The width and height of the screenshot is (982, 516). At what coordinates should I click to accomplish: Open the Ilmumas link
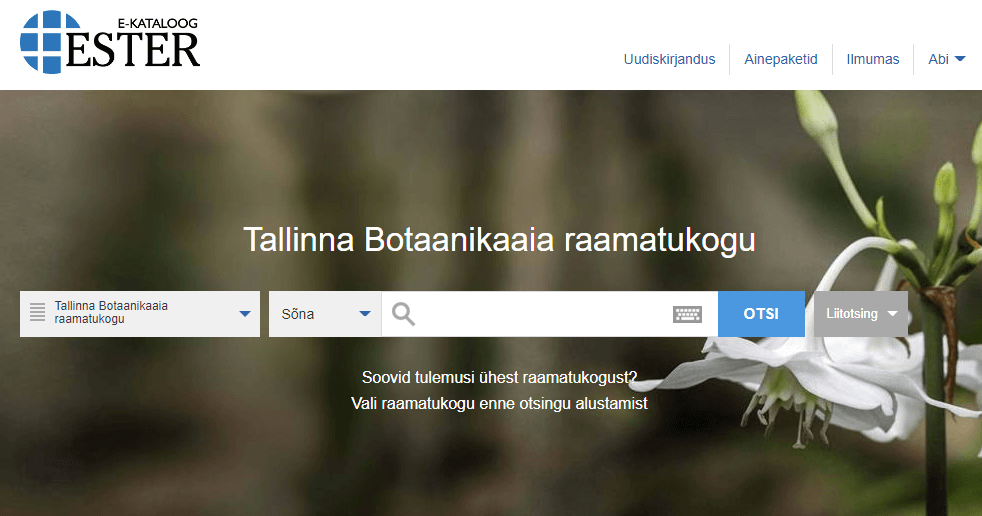coord(872,59)
